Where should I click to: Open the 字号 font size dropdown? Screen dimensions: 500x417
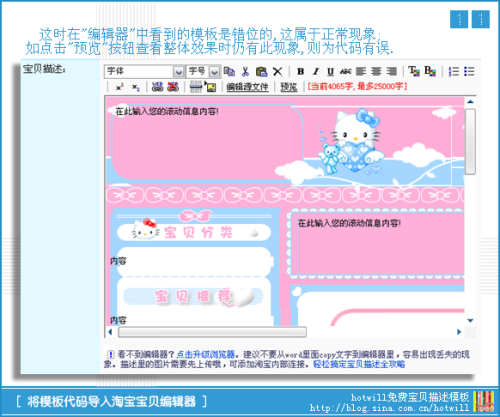coord(214,72)
